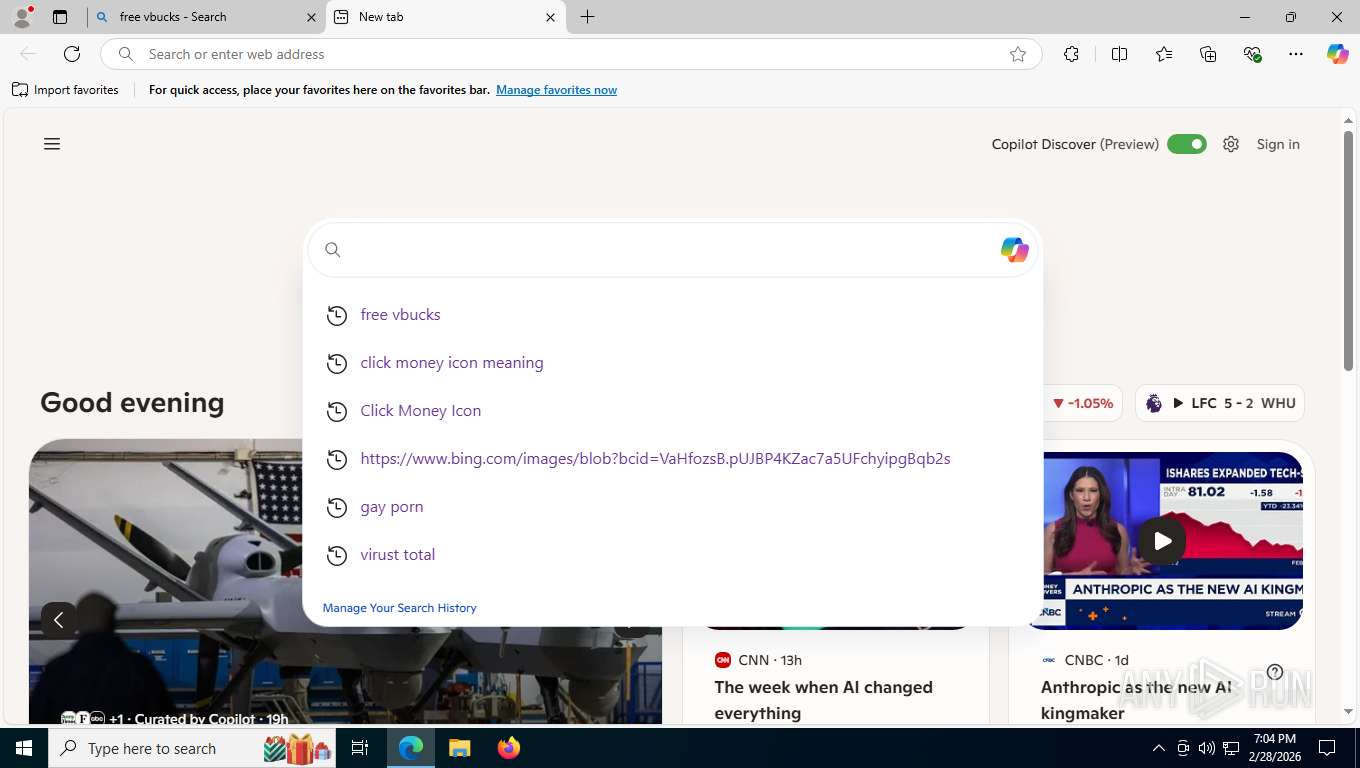The width and height of the screenshot is (1360, 768).
Task: Select the free vbucks history suggestion
Action: [x=672, y=314]
